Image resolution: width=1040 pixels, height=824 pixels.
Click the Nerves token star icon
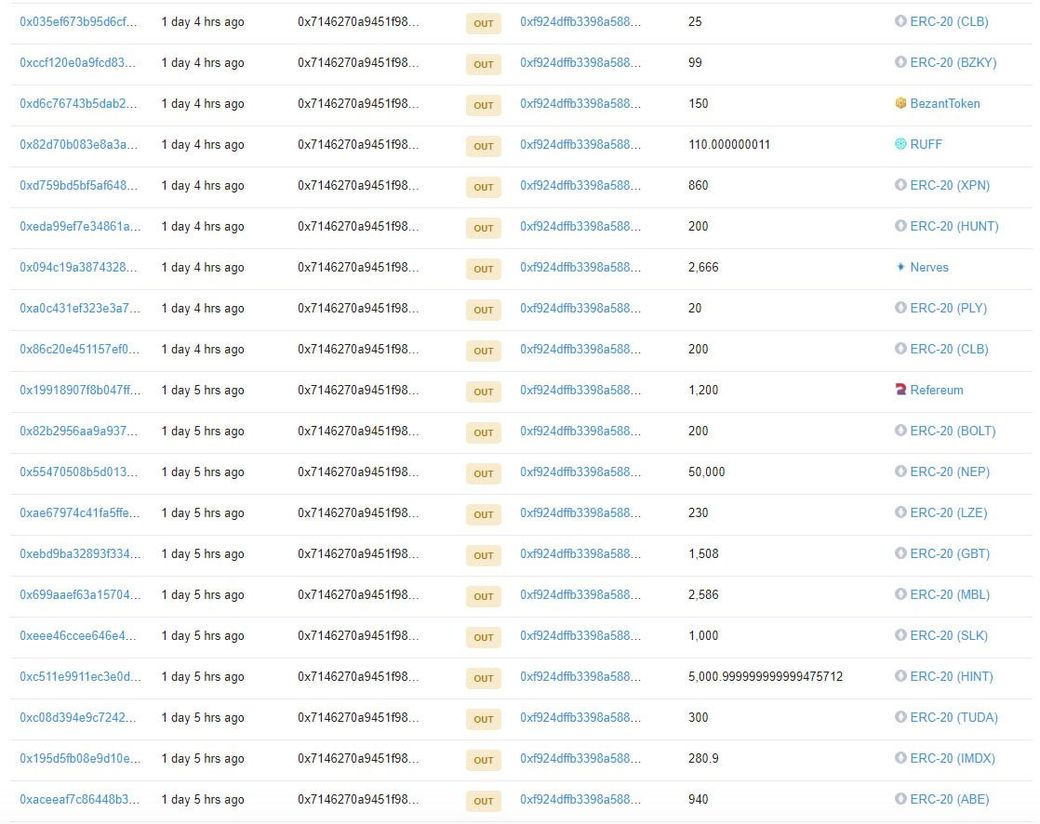(x=900, y=267)
